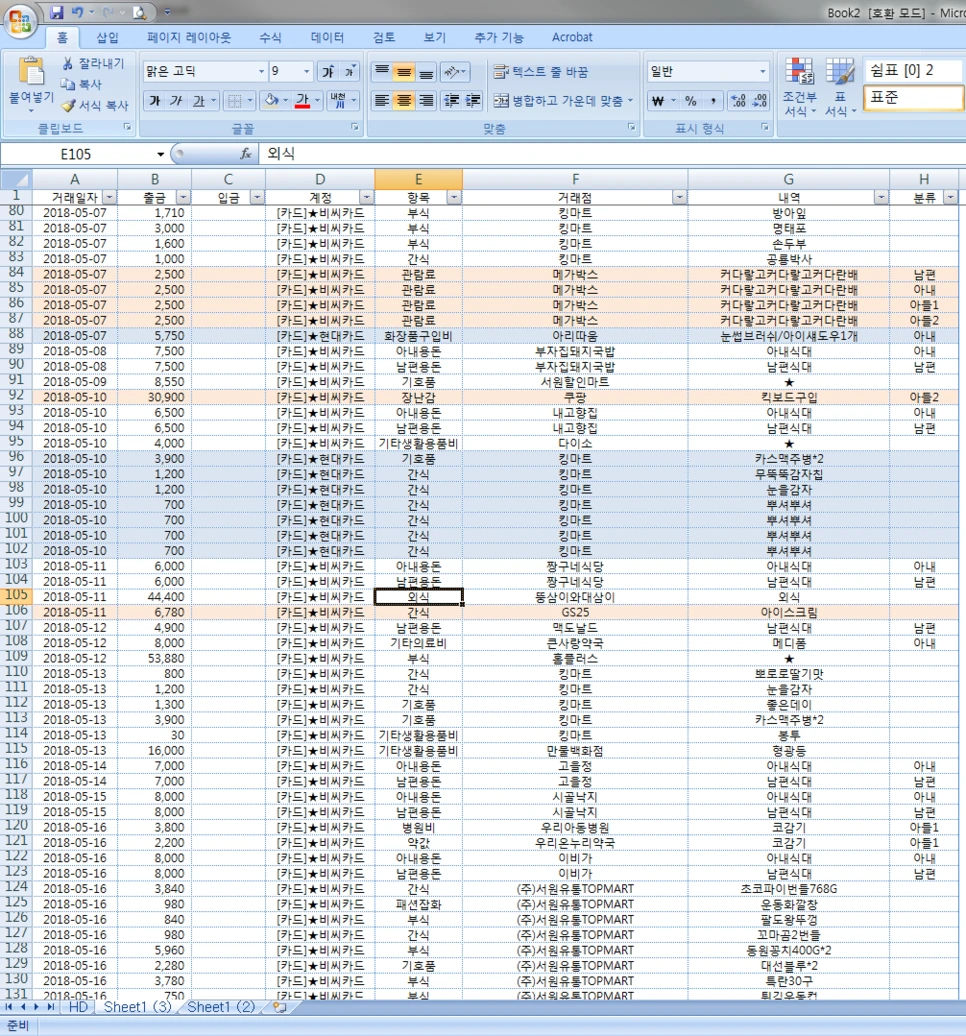This screenshot has width=966, height=1036.
Task: Open the Acrobat ribbon tab
Action: click(572, 38)
